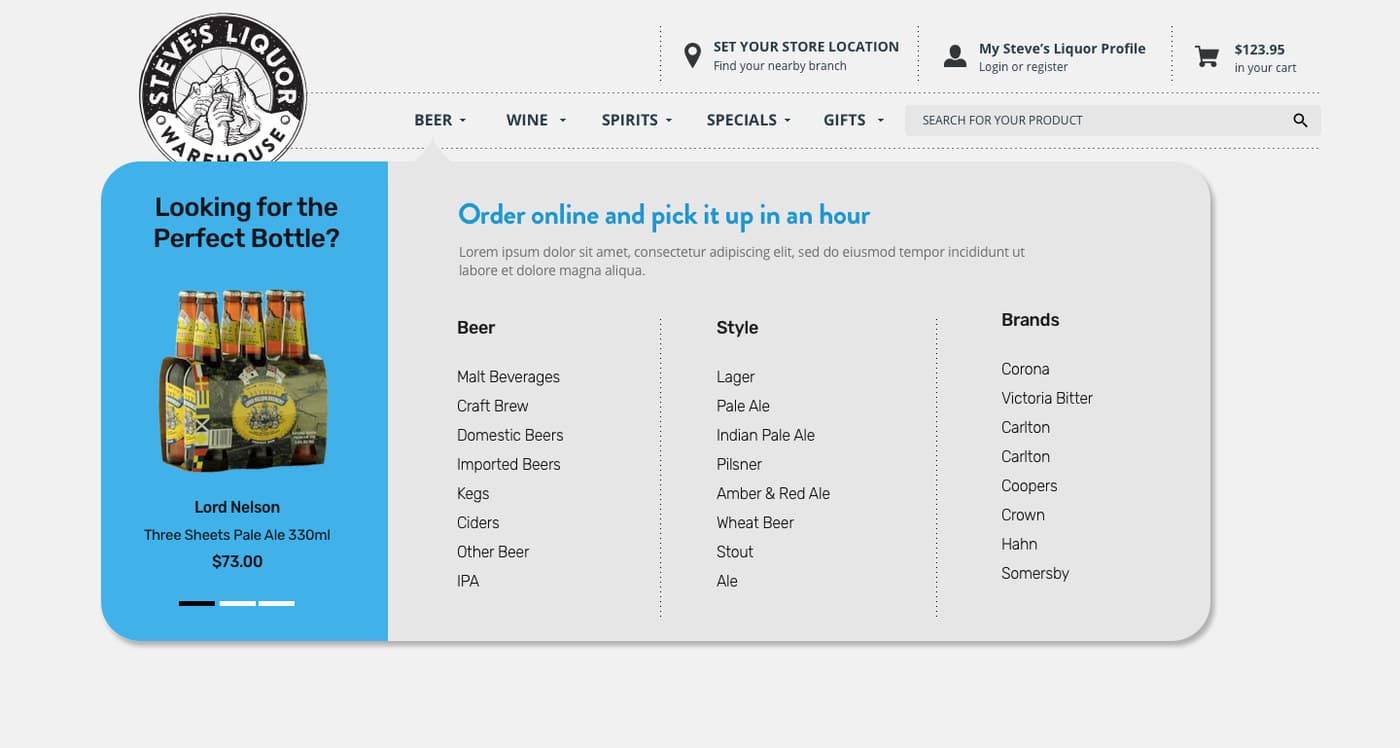Image resolution: width=1400 pixels, height=748 pixels.
Task: Click the Lord Nelson six-pack image
Action: click(x=243, y=379)
